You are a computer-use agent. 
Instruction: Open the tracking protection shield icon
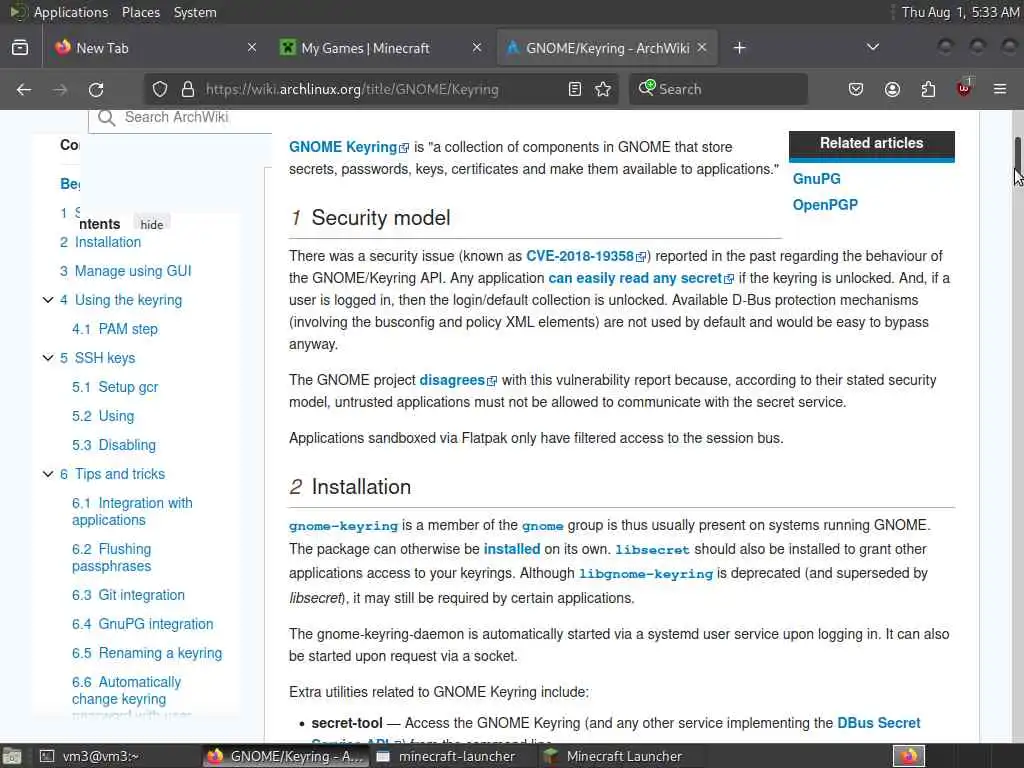(x=160, y=89)
